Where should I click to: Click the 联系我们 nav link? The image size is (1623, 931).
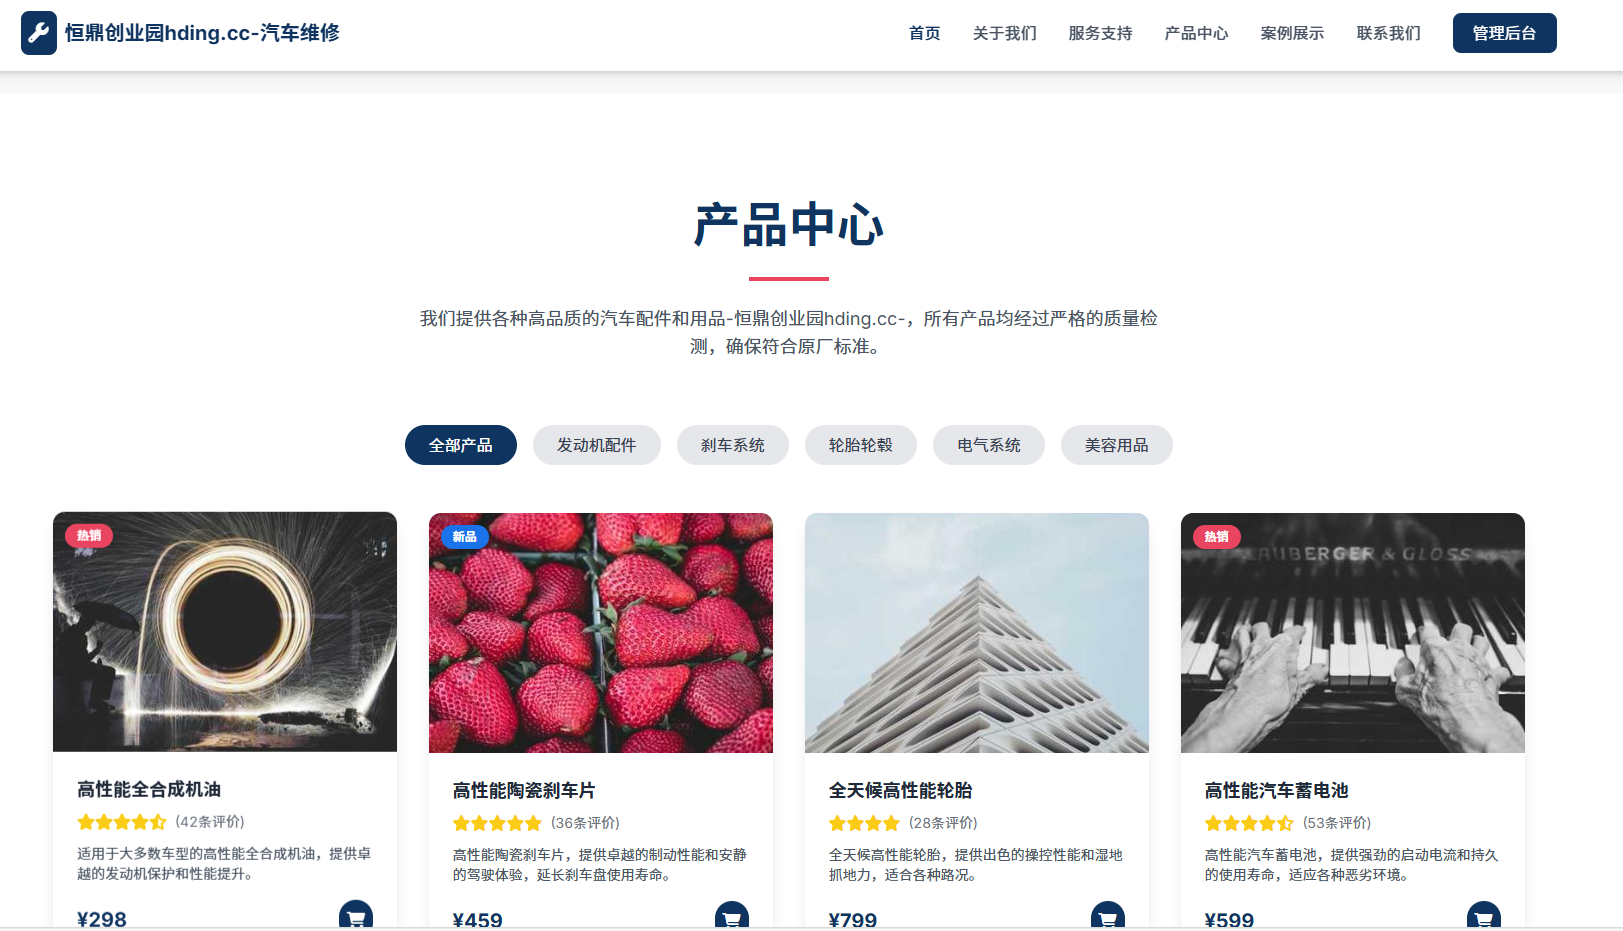click(x=1389, y=33)
